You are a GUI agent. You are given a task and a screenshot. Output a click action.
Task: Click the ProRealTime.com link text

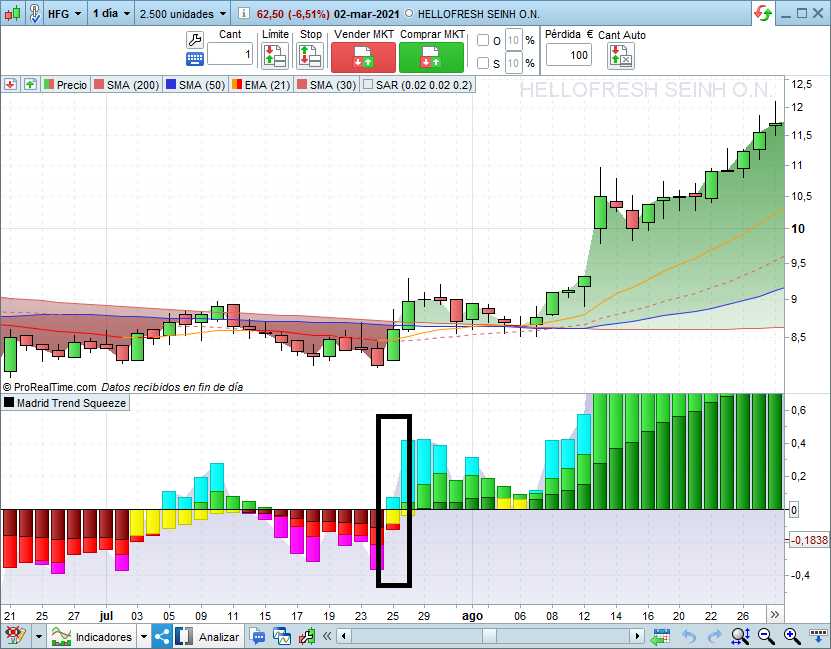[x=55, y=387]
